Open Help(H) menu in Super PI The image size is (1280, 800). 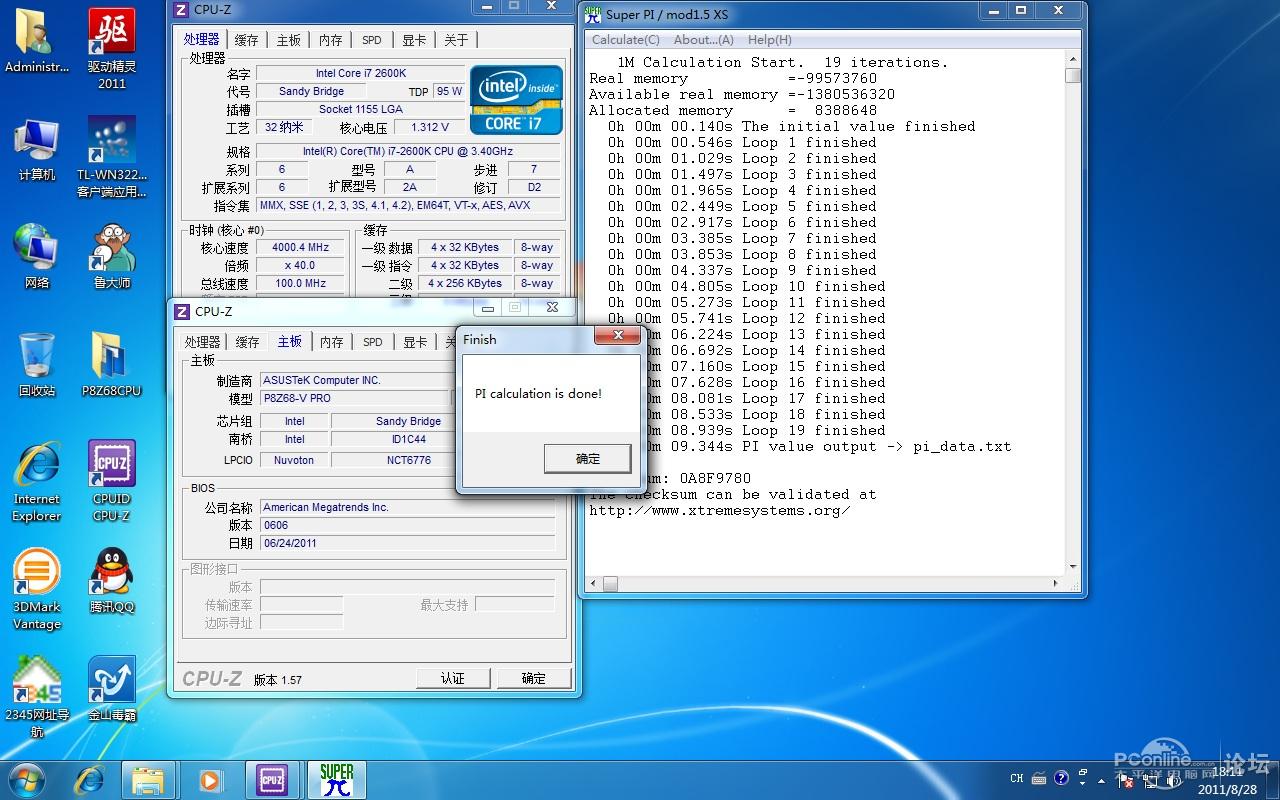pyautogui.click(x=770, y=40)
